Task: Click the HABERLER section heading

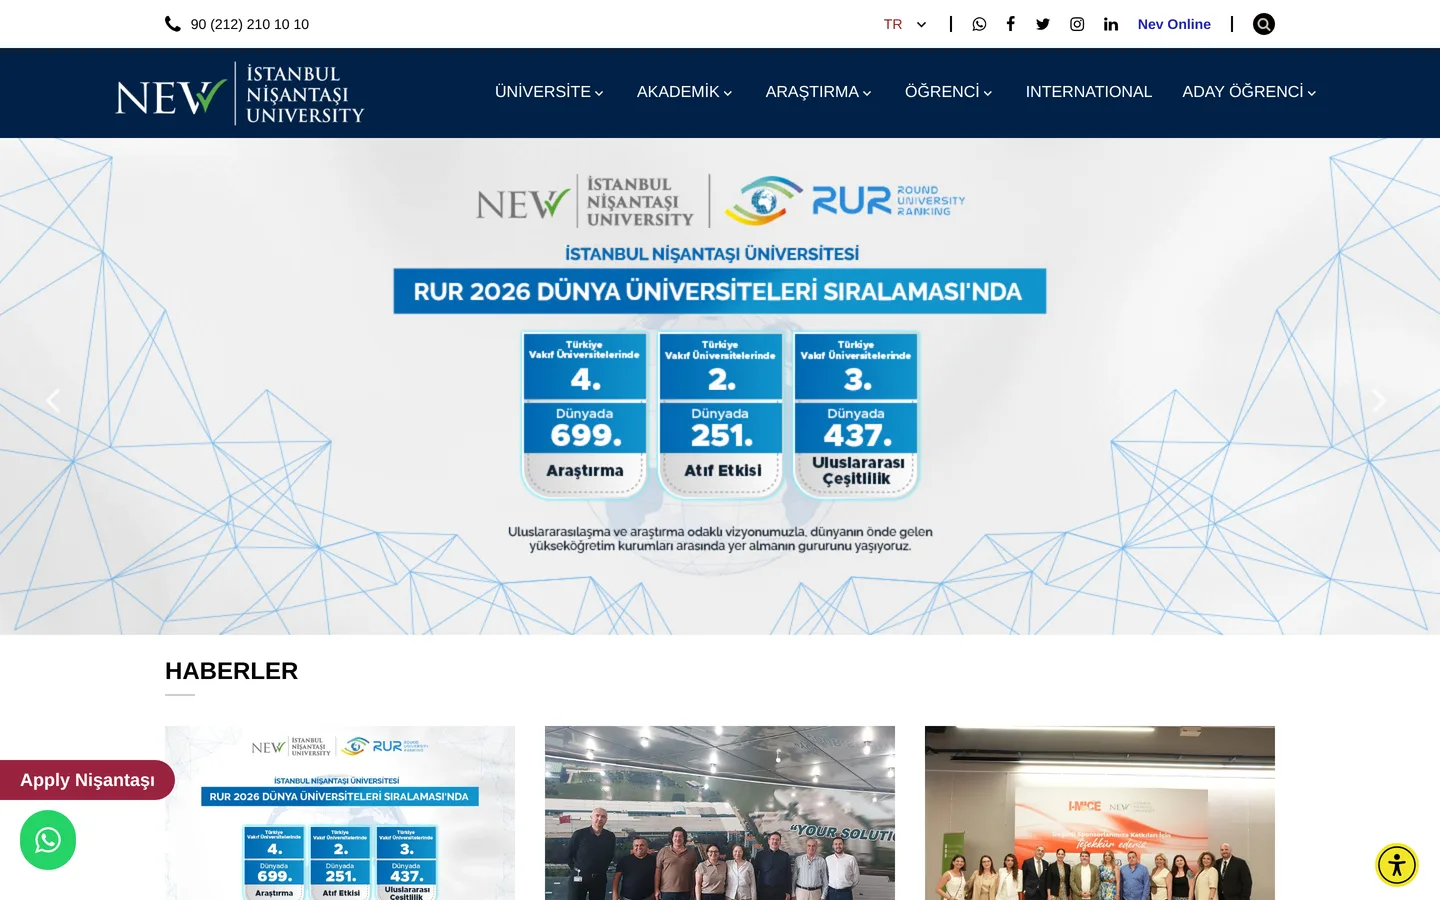Action: click(x=231, y=671)
